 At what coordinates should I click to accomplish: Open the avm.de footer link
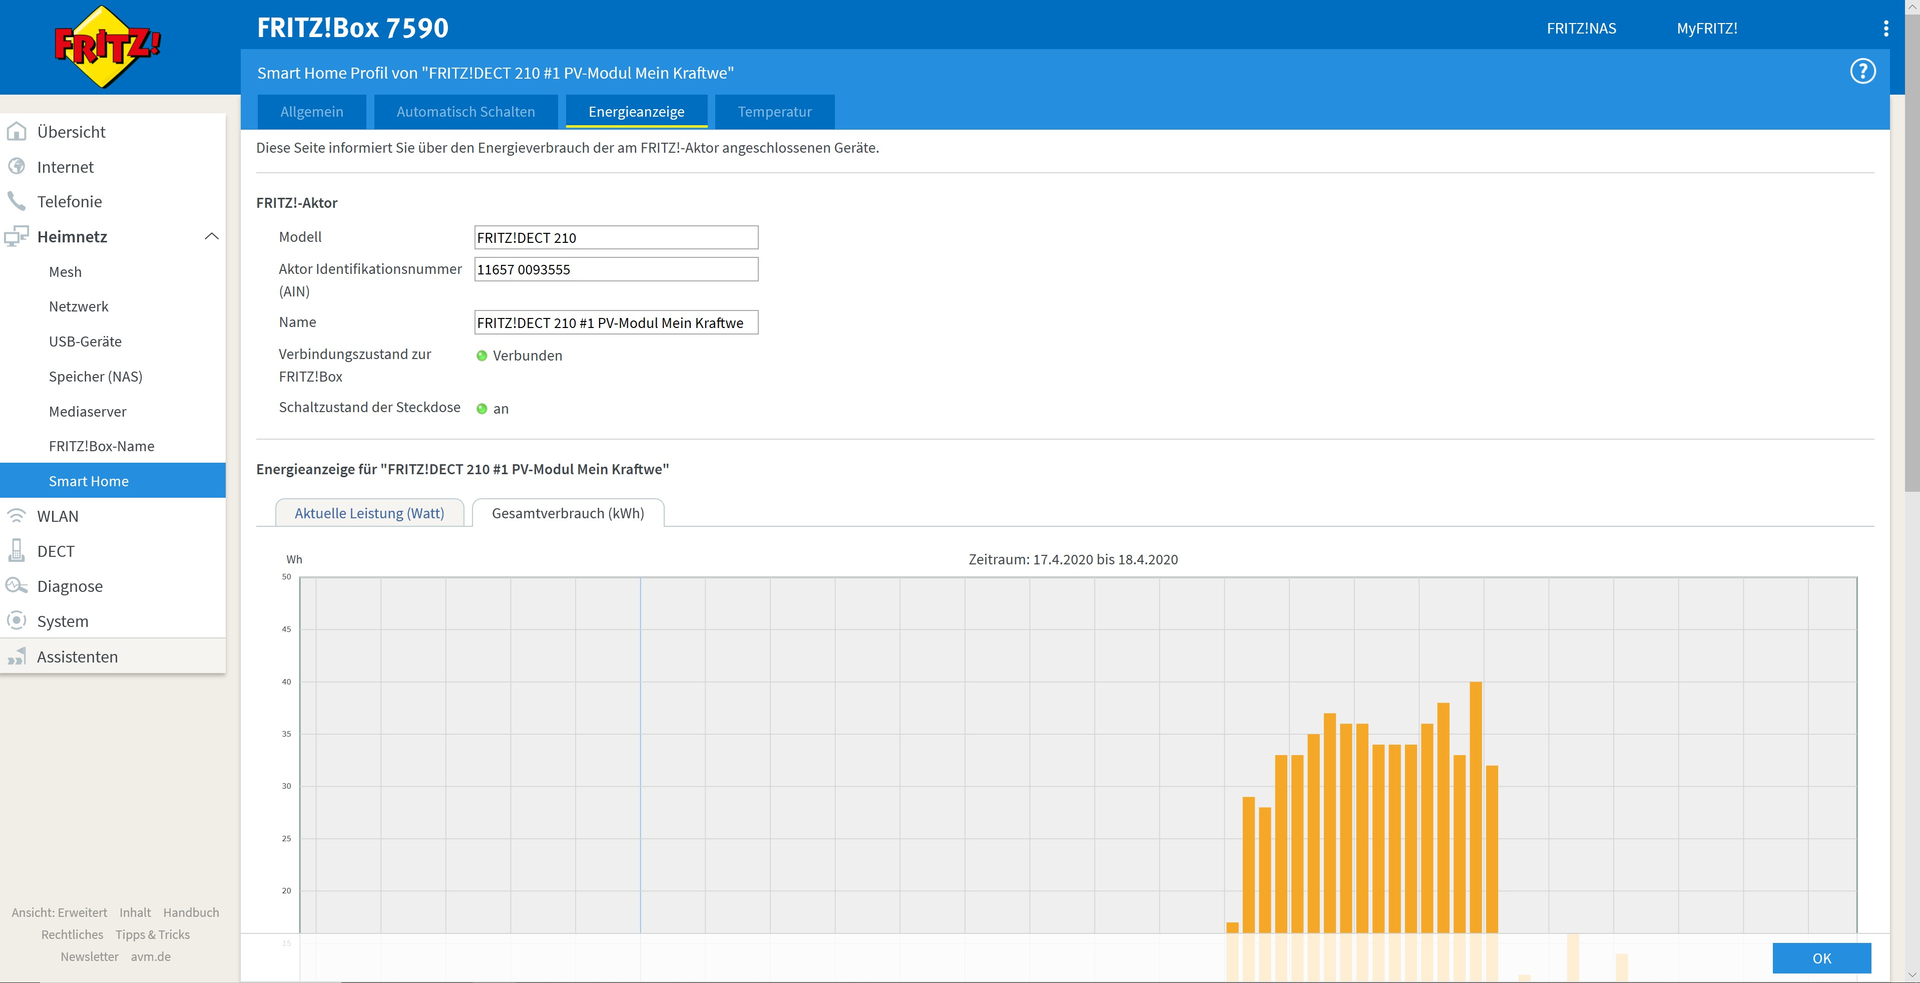point(150,956)
